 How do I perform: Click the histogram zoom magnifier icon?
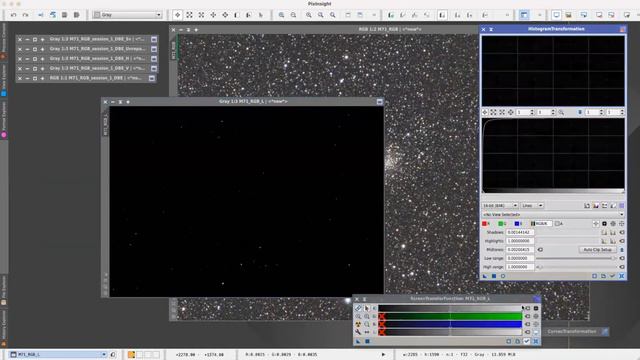click(x=562, y=112)
